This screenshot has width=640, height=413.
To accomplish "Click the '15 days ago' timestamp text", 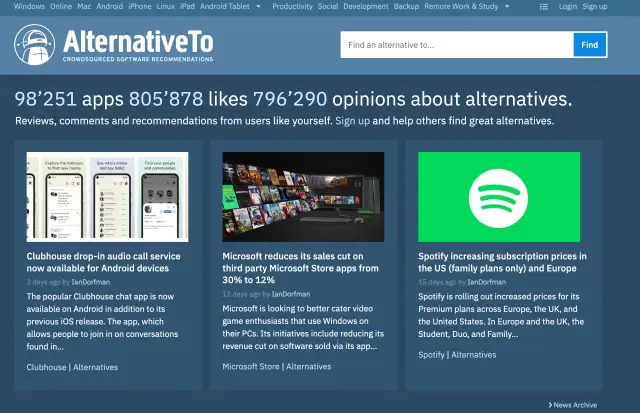I will pyautogui.click(x=437, y=282).
